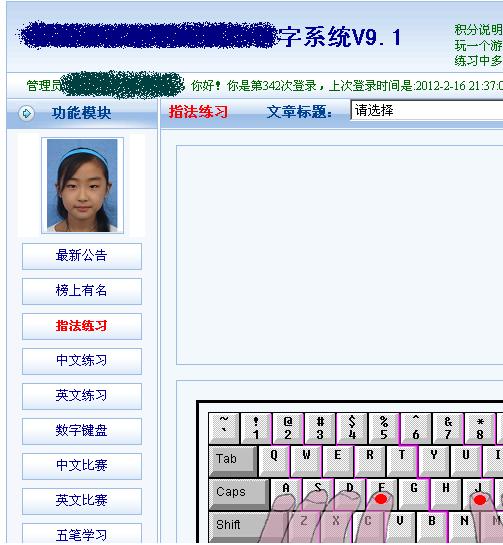Click the H key on virtual keyboard
Image resolution: width=503 pixels, height=545 pixels.
click(446, 494)
